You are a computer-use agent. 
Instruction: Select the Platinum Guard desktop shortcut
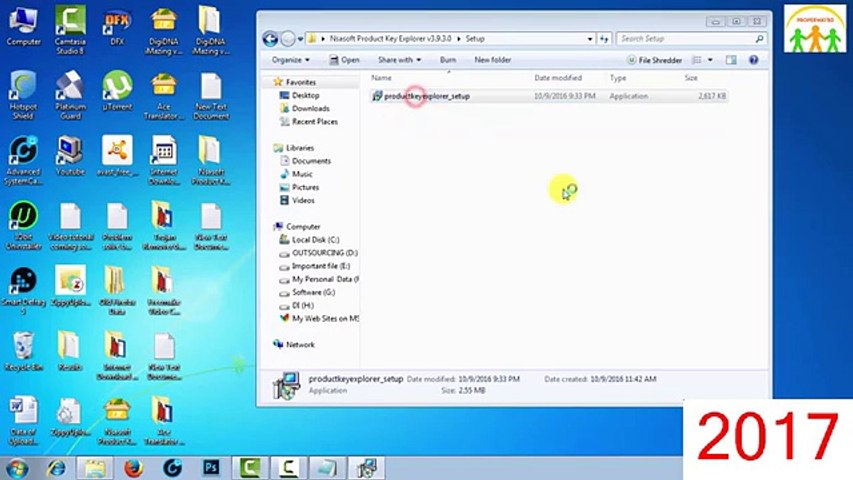coord(70,95)
